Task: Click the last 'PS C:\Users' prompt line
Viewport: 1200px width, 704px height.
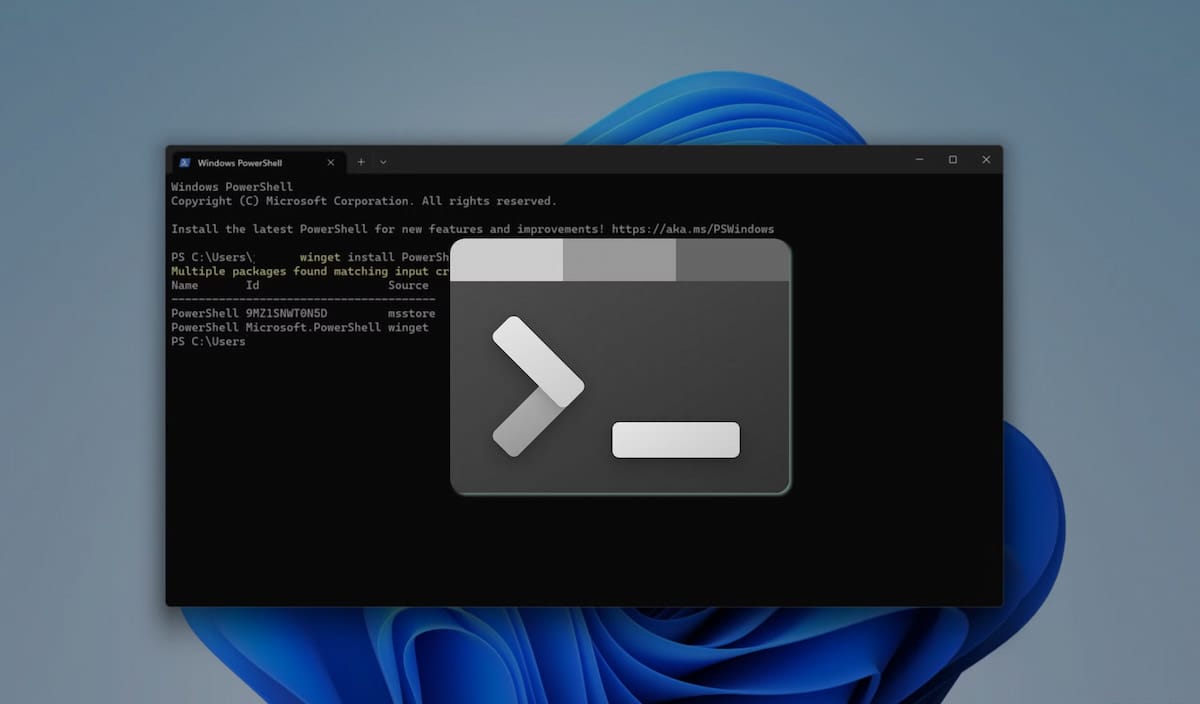Action: point(208,341)
